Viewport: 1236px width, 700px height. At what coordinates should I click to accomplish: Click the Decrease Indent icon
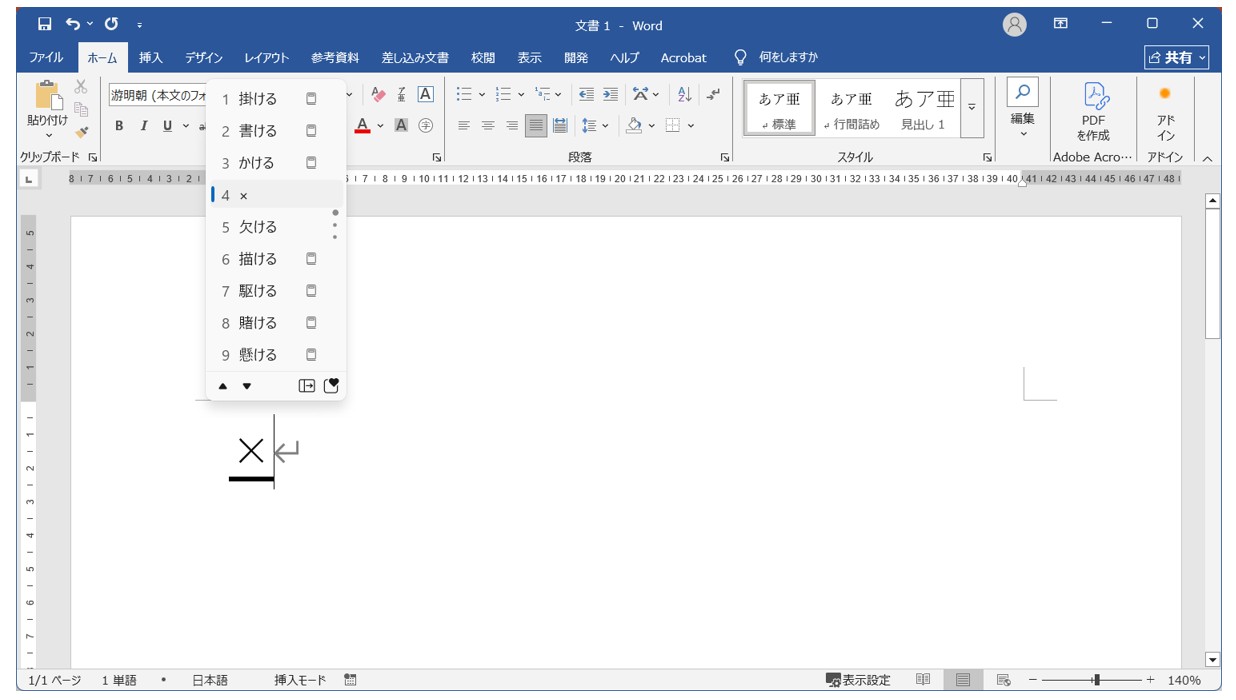pos(586,94)
